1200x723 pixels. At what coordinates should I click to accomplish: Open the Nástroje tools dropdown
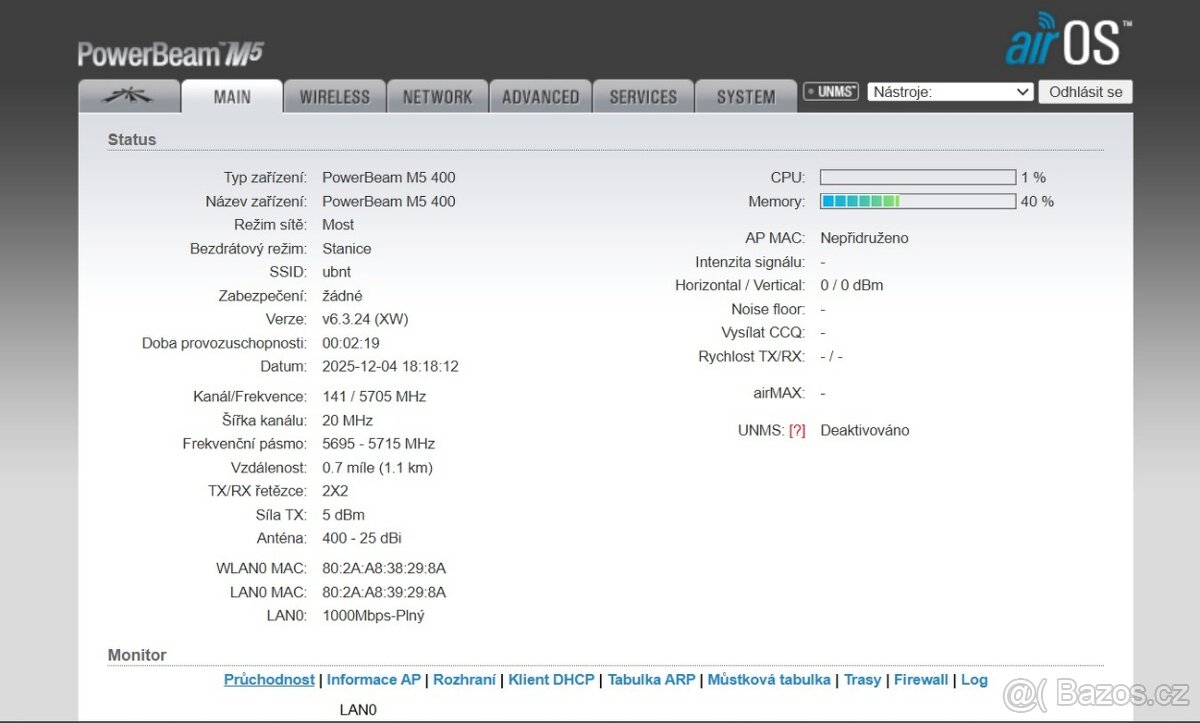(950, 92)
